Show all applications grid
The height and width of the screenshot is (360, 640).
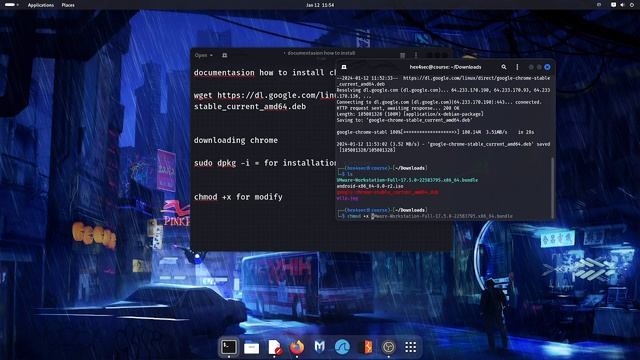(411, 347)
